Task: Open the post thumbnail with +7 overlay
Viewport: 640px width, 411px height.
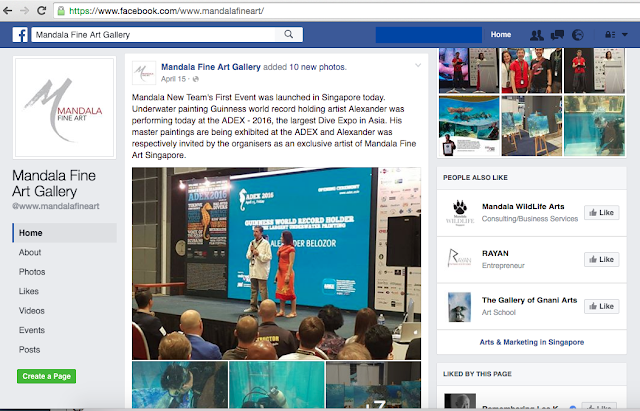Action: coord(373,384)
